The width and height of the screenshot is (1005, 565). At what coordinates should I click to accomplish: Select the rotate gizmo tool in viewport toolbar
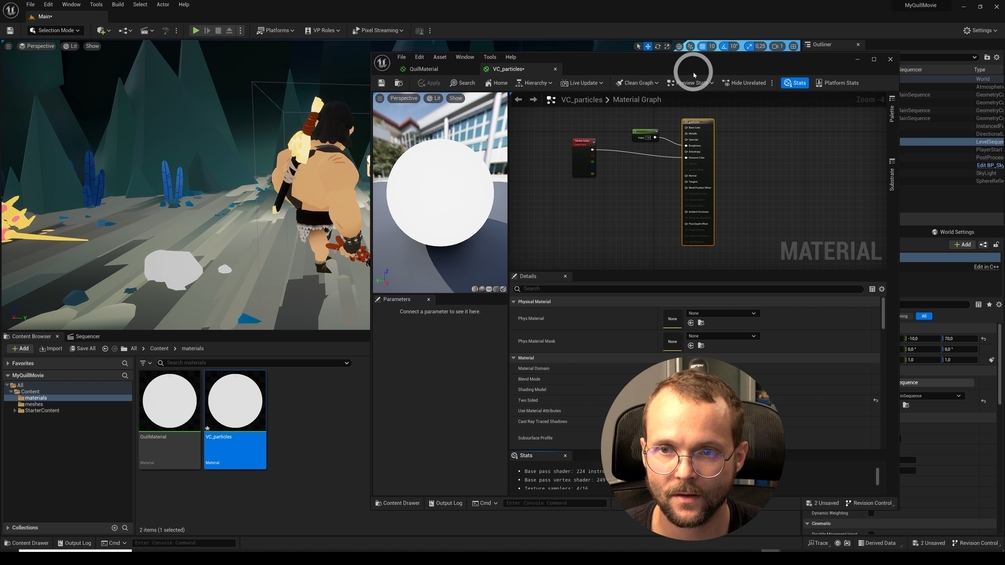click(x=657, y=46)
